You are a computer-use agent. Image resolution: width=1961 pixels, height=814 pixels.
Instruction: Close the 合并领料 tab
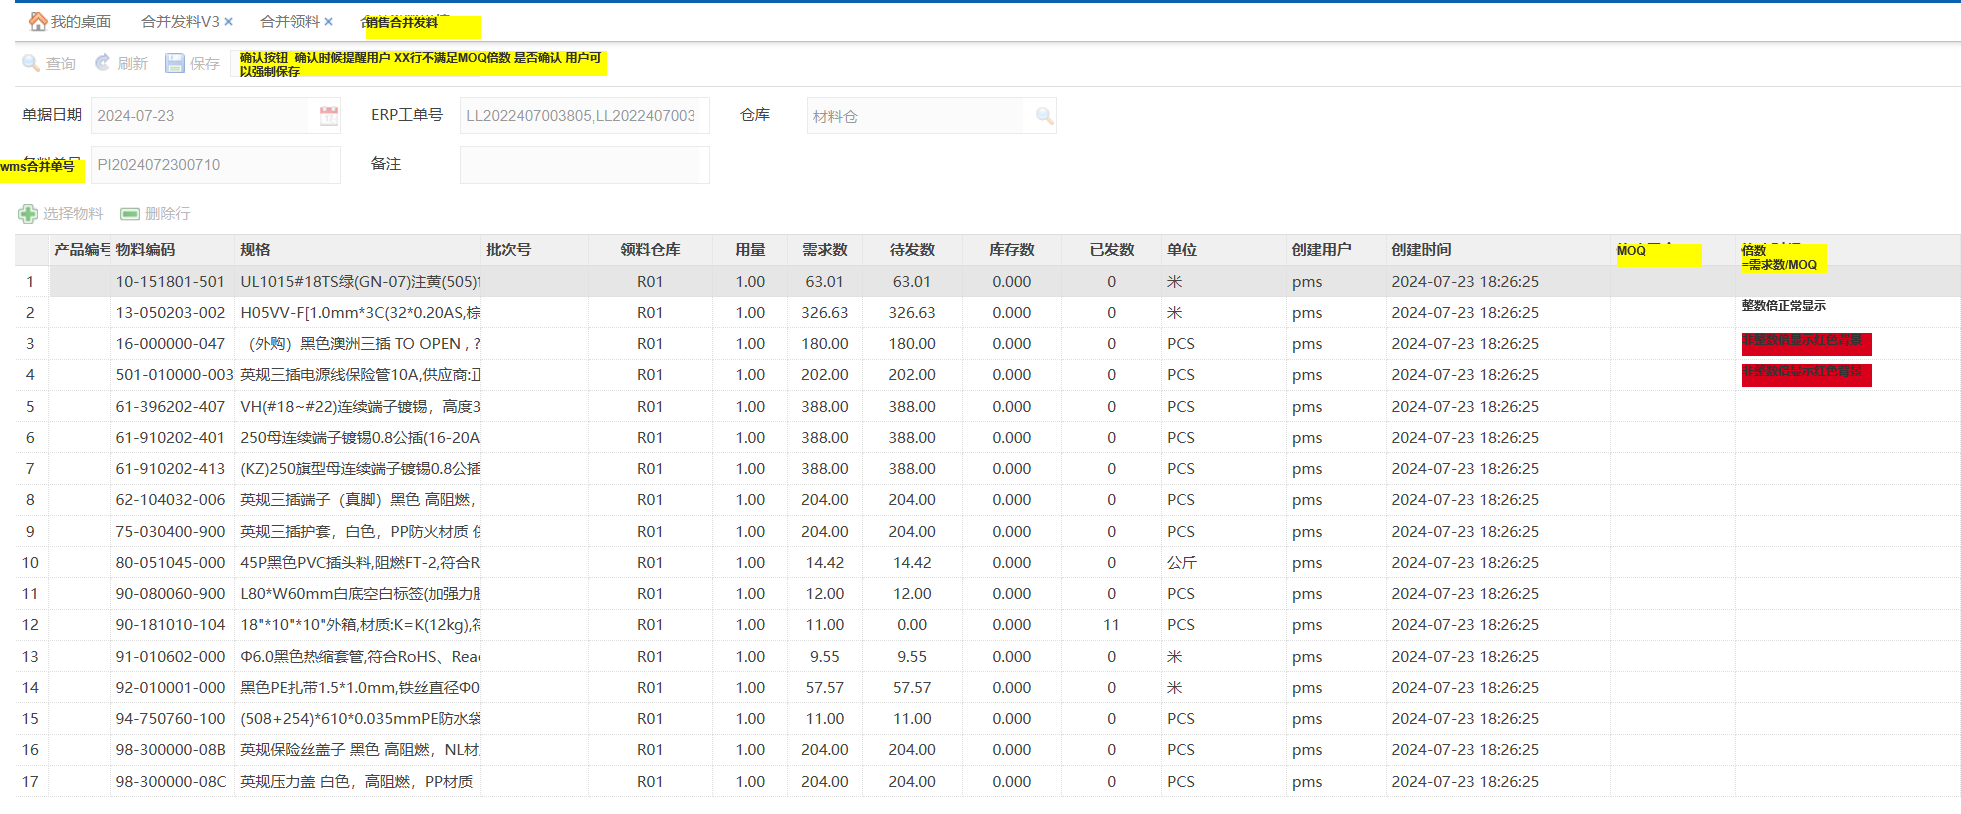(x=328, y=21)
